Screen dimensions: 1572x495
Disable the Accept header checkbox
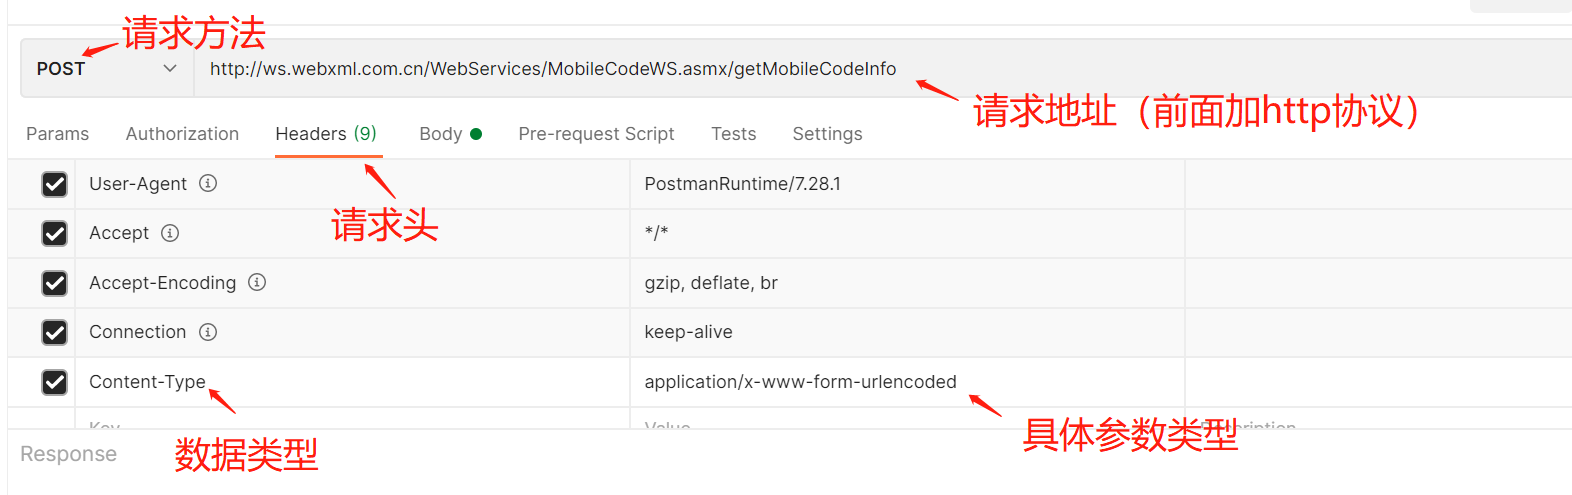click(x=55, y=233)
